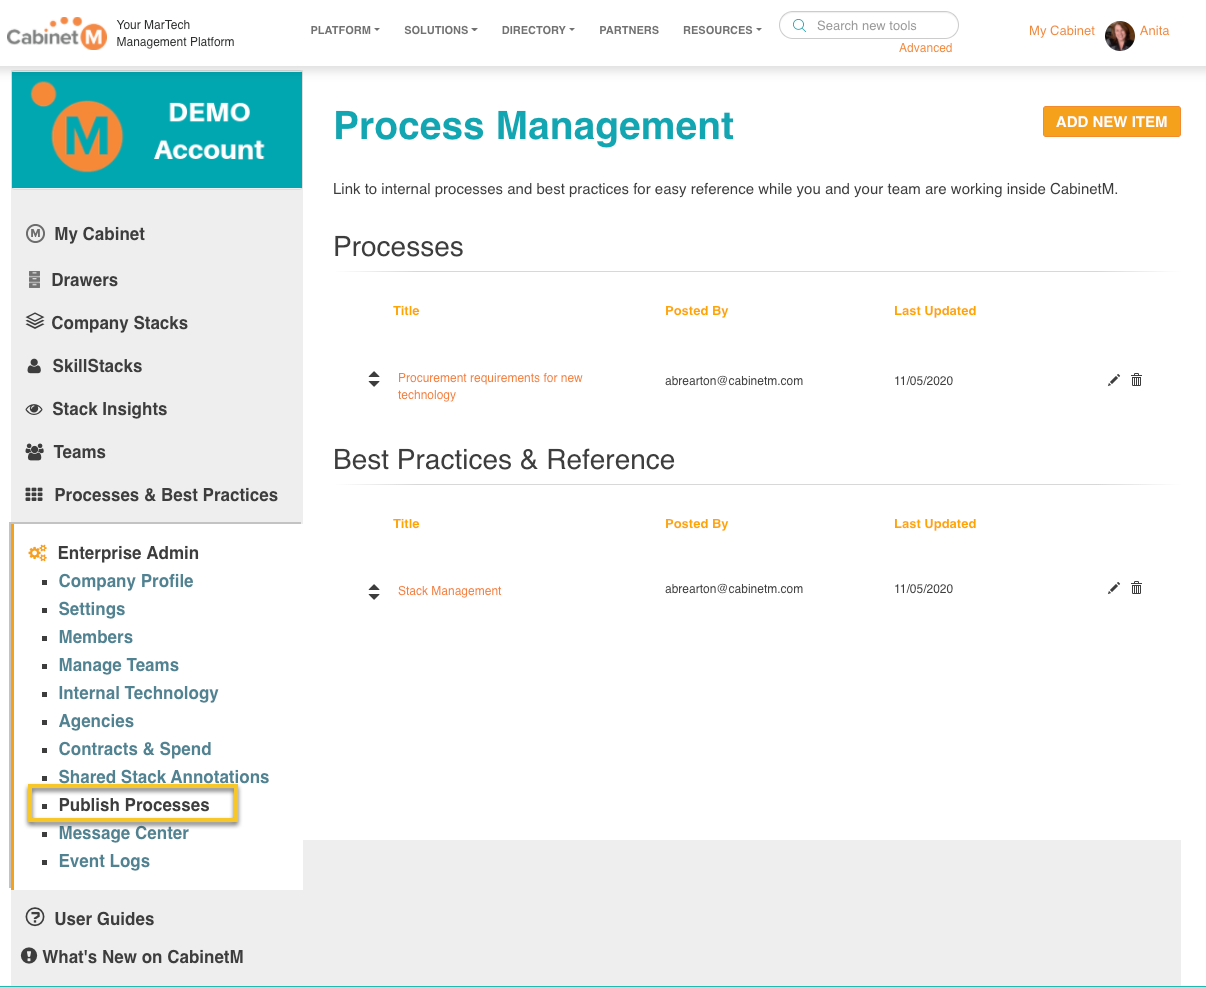Click the Enterprise Admin heading
Screen dimensions: 1206x987
click(x=128, y=553)
